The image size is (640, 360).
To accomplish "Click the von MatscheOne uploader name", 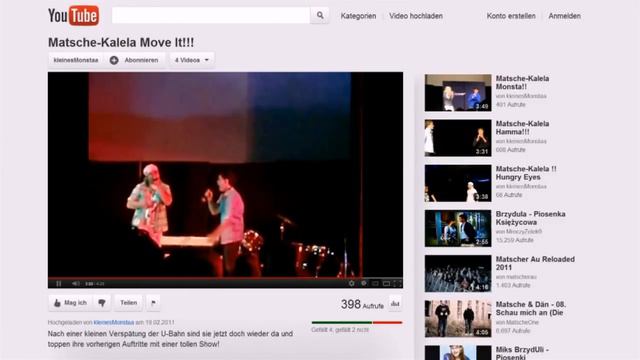I will [x=517, y=322].
